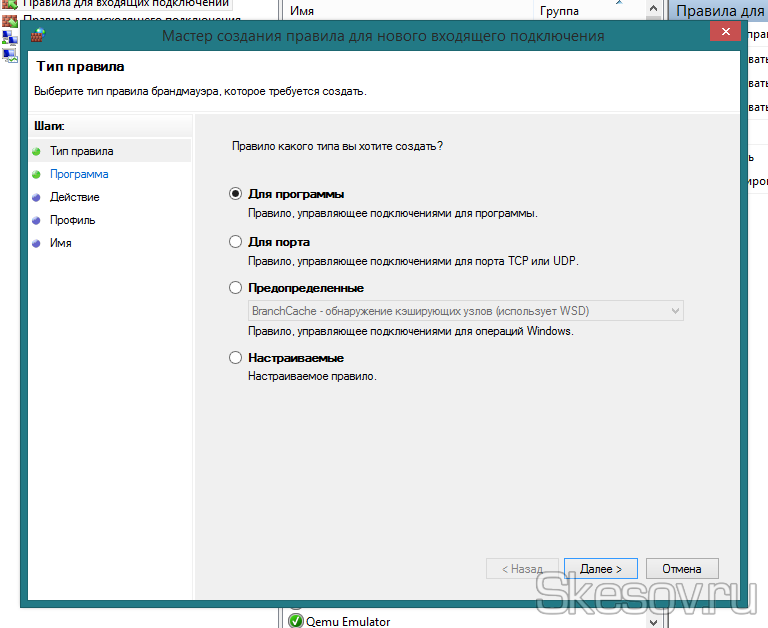This screenshot has height=628, width=768.
Task: Close the rule creation wizard window
Action: (724, 34)
